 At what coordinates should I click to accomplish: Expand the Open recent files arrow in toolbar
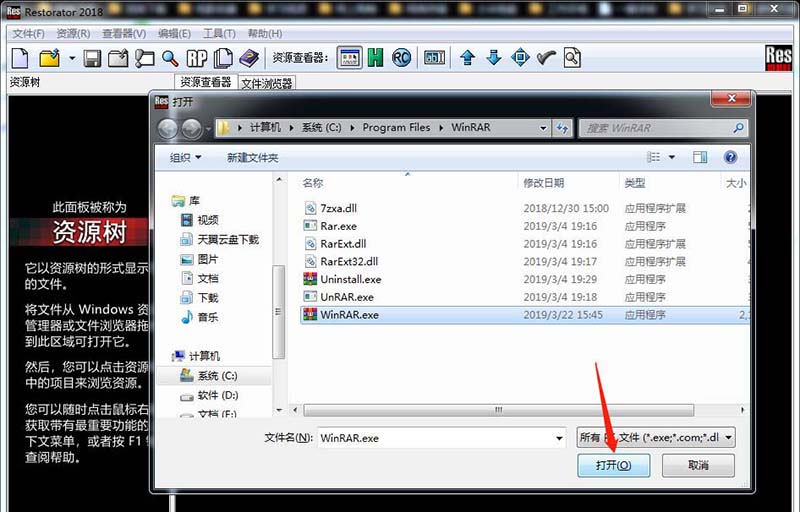pos(72,58)
